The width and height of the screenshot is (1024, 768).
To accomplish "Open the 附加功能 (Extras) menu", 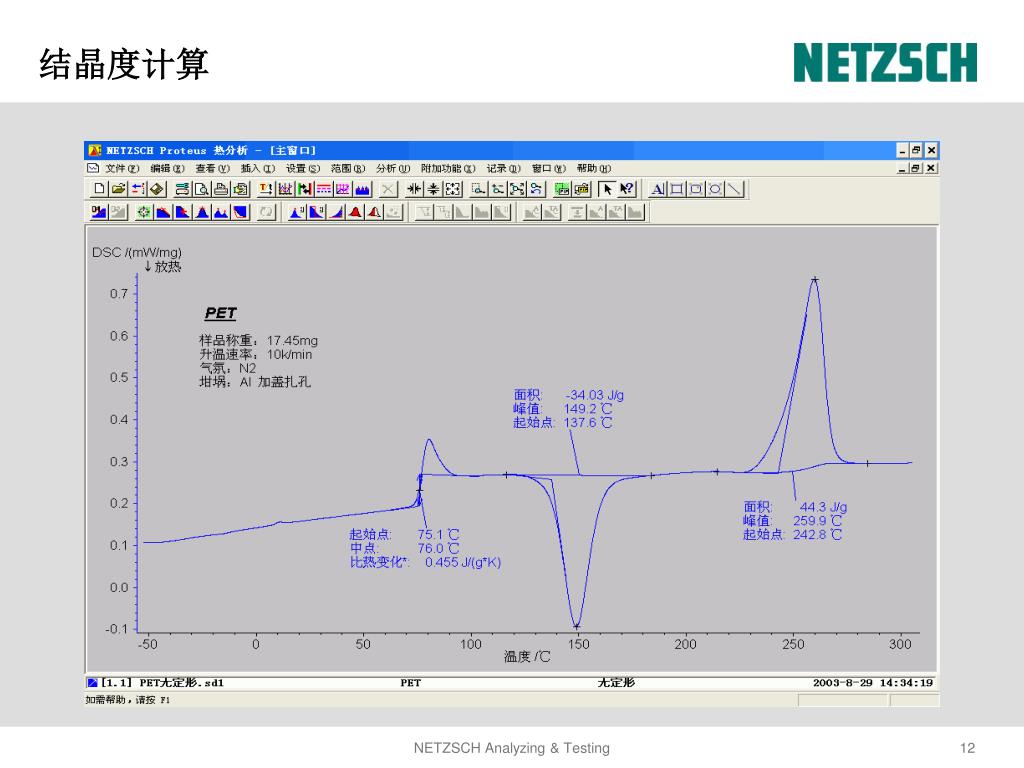I will click(448, 168).
